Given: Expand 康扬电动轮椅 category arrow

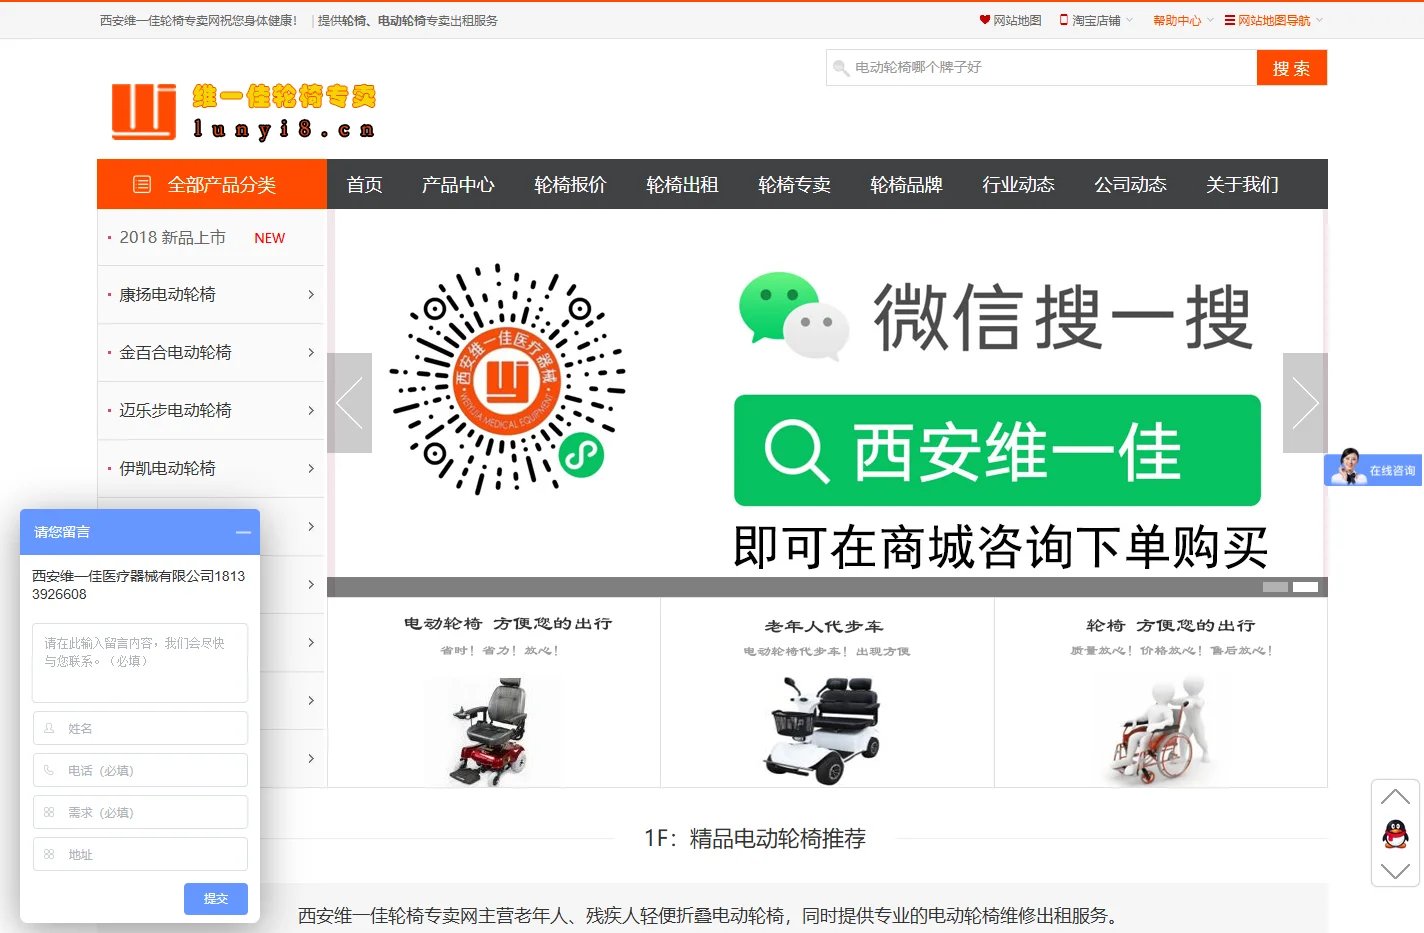Looking at the screenshot, I should point(311,295).
